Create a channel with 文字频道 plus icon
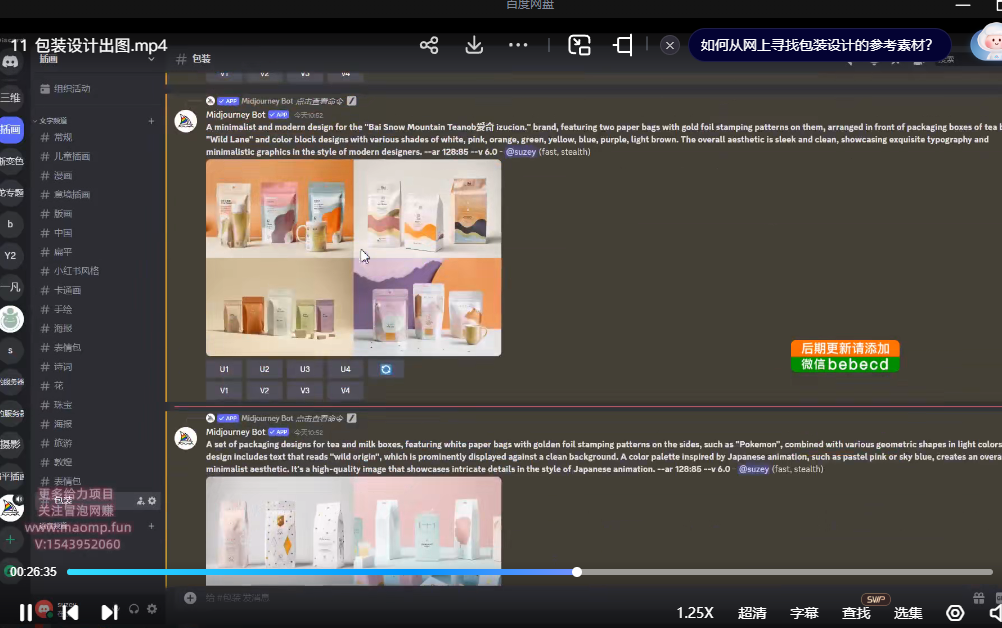This screenshot has width=1002, height=628. (151, 121)
